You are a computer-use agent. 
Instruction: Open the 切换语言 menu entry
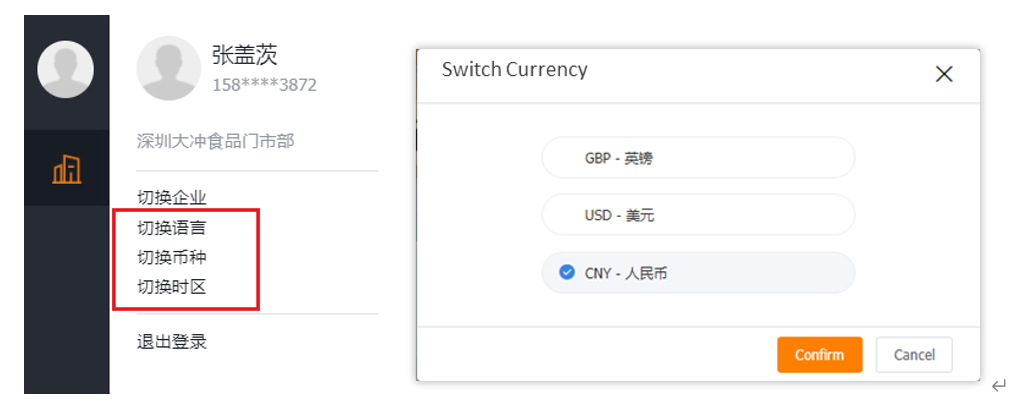[x=171, y=228]
